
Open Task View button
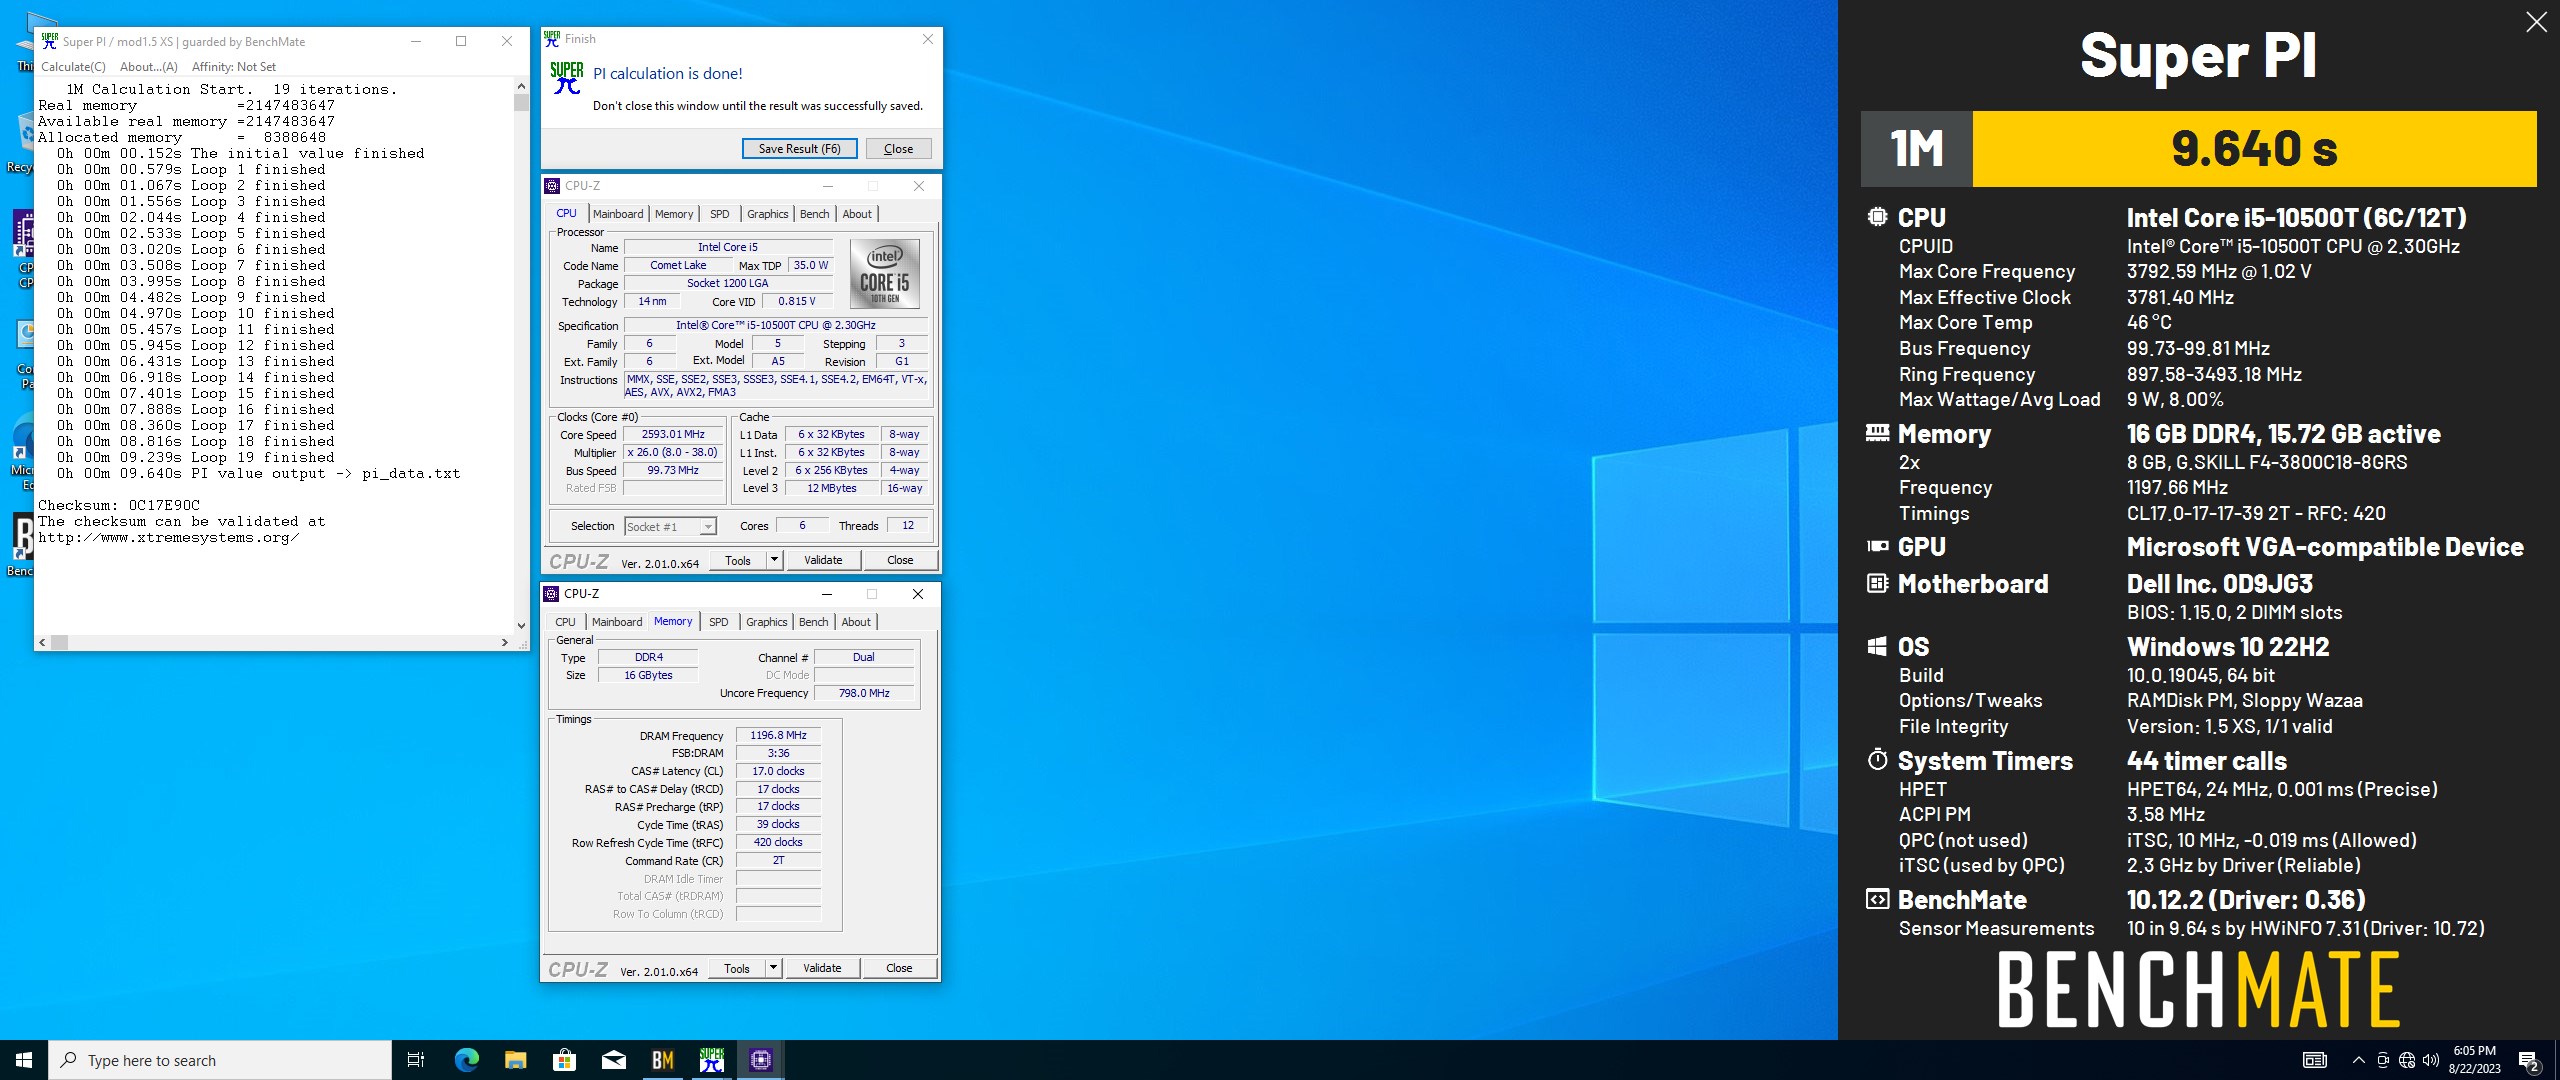(416, 1060)
